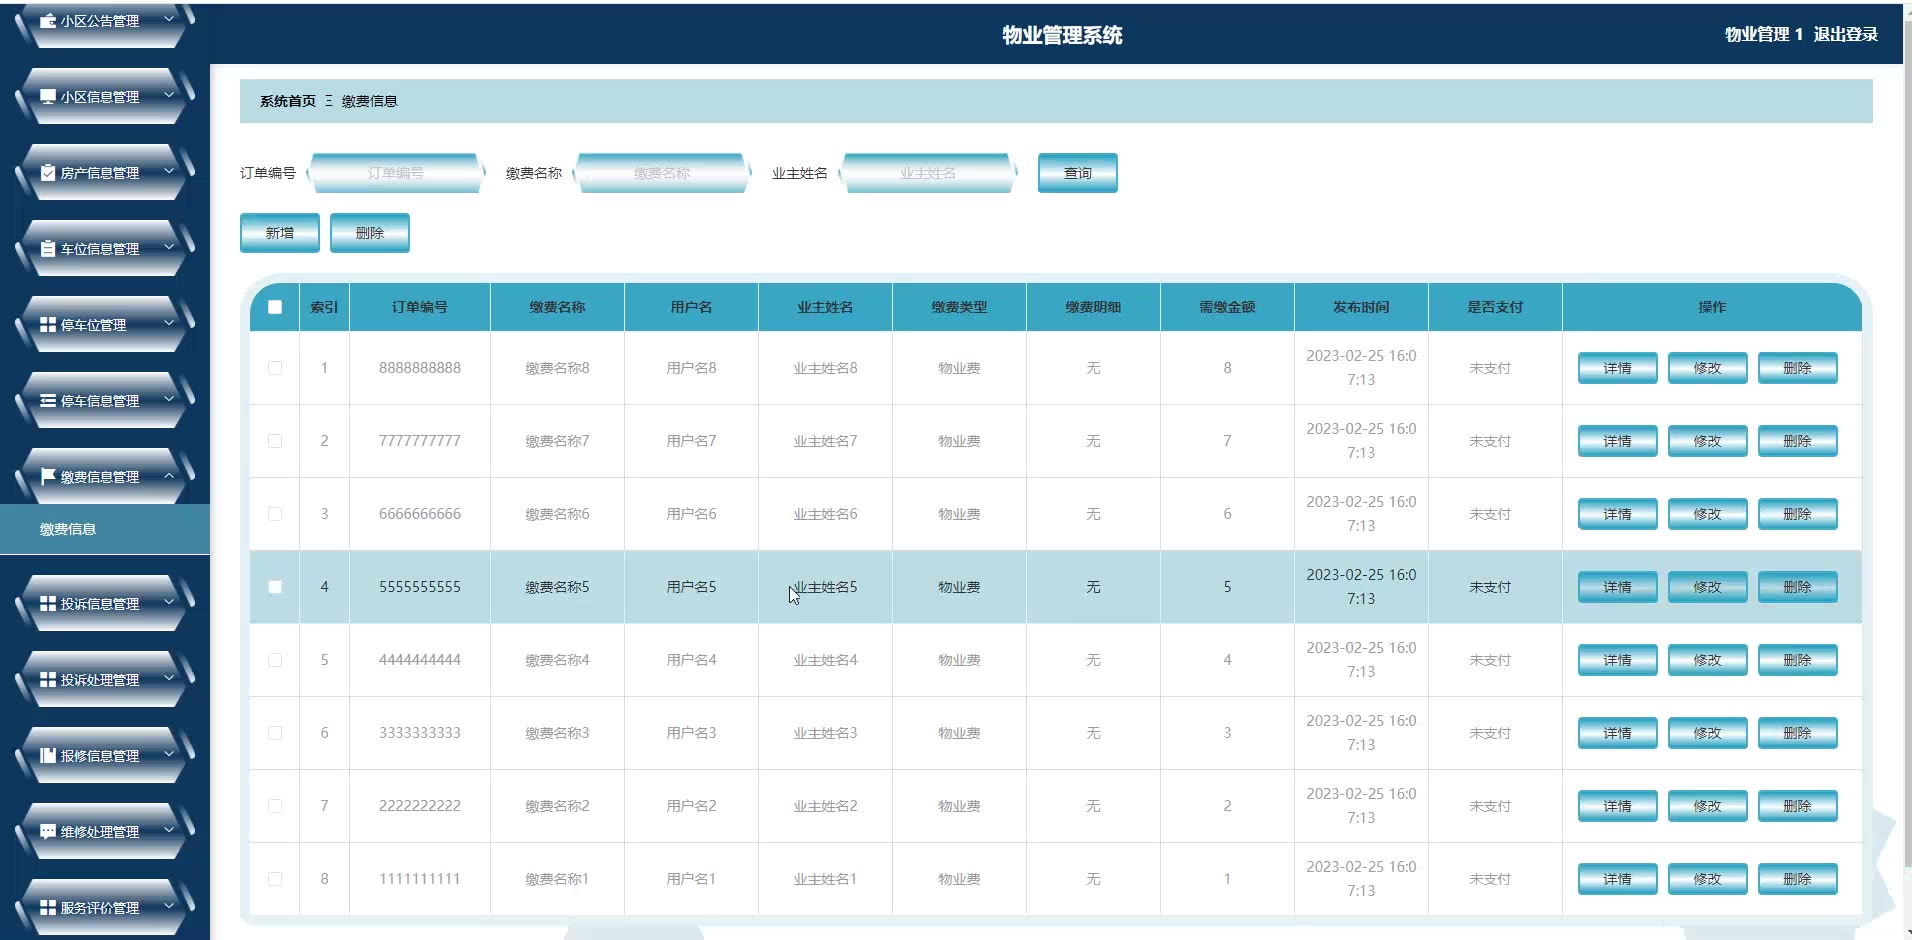
Task: Click the 查询 search button
Action: click(1077, 173)
